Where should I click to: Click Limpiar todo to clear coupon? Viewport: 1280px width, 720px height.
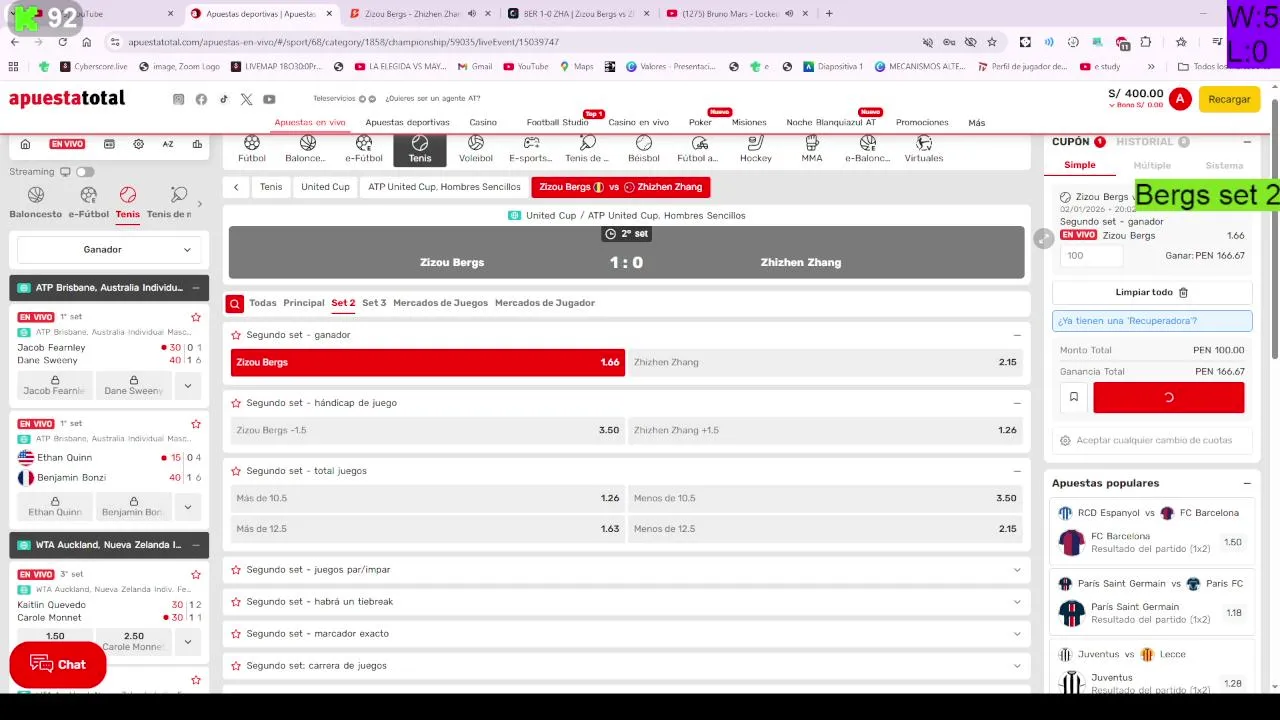click(x=1152, y=293)
